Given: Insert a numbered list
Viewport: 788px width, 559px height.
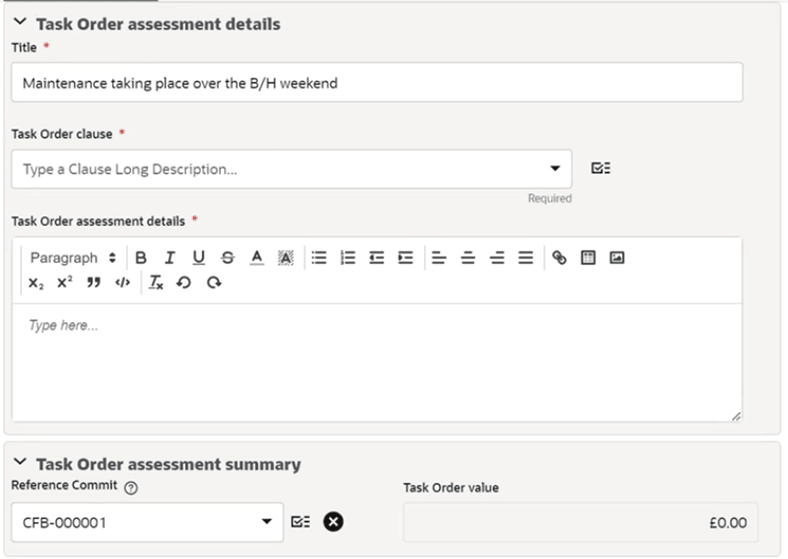Looking at the screenshot, I should [x=348, y=258].
